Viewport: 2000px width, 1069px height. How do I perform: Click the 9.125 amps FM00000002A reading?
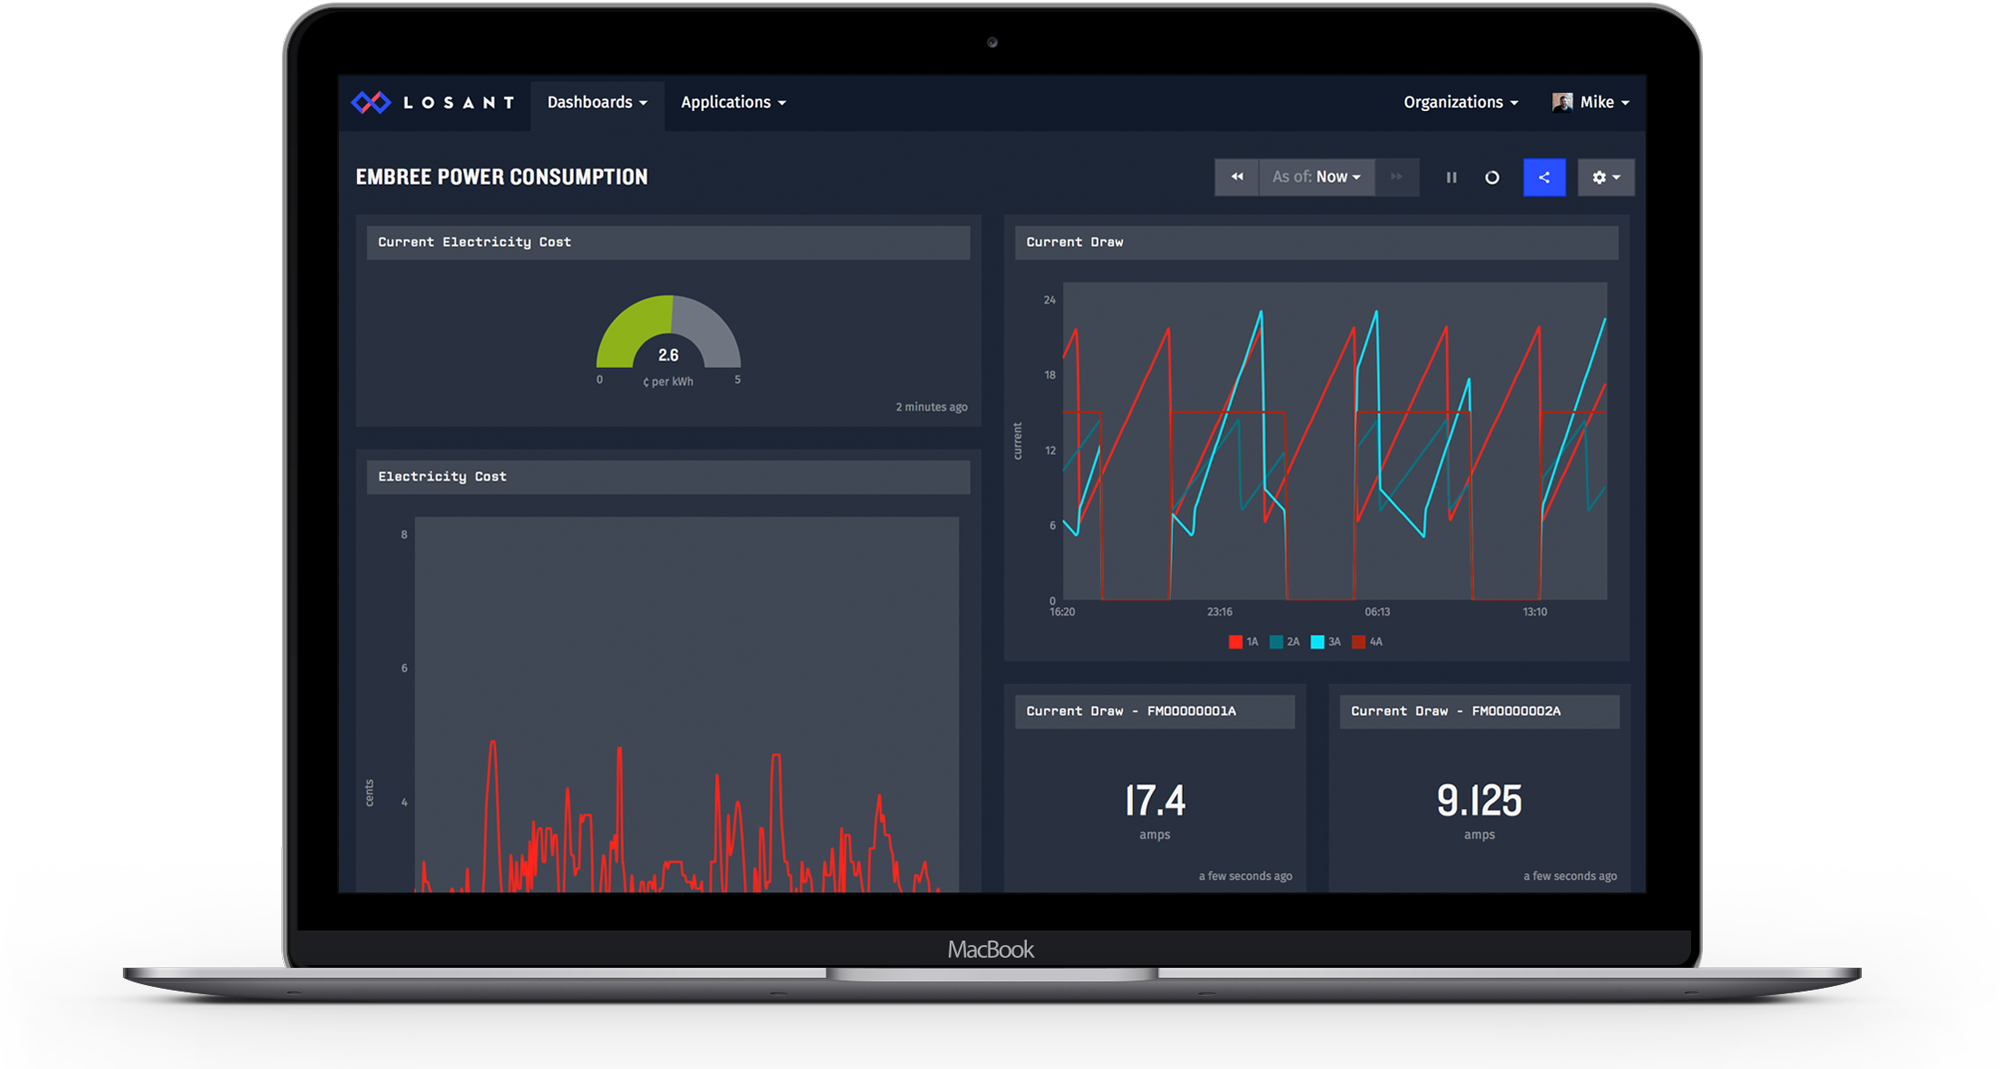coord(1479,802)
